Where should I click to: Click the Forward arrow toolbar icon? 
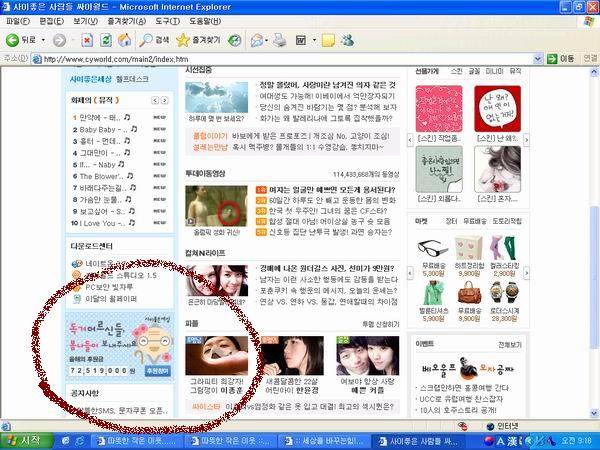(x=59, y=40)
